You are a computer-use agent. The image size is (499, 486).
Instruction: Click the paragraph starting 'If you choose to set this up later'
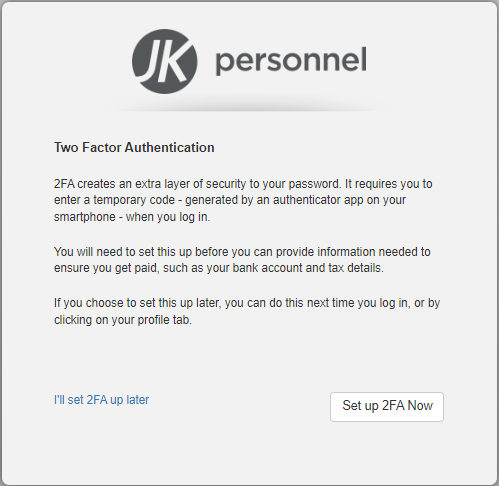247,311
